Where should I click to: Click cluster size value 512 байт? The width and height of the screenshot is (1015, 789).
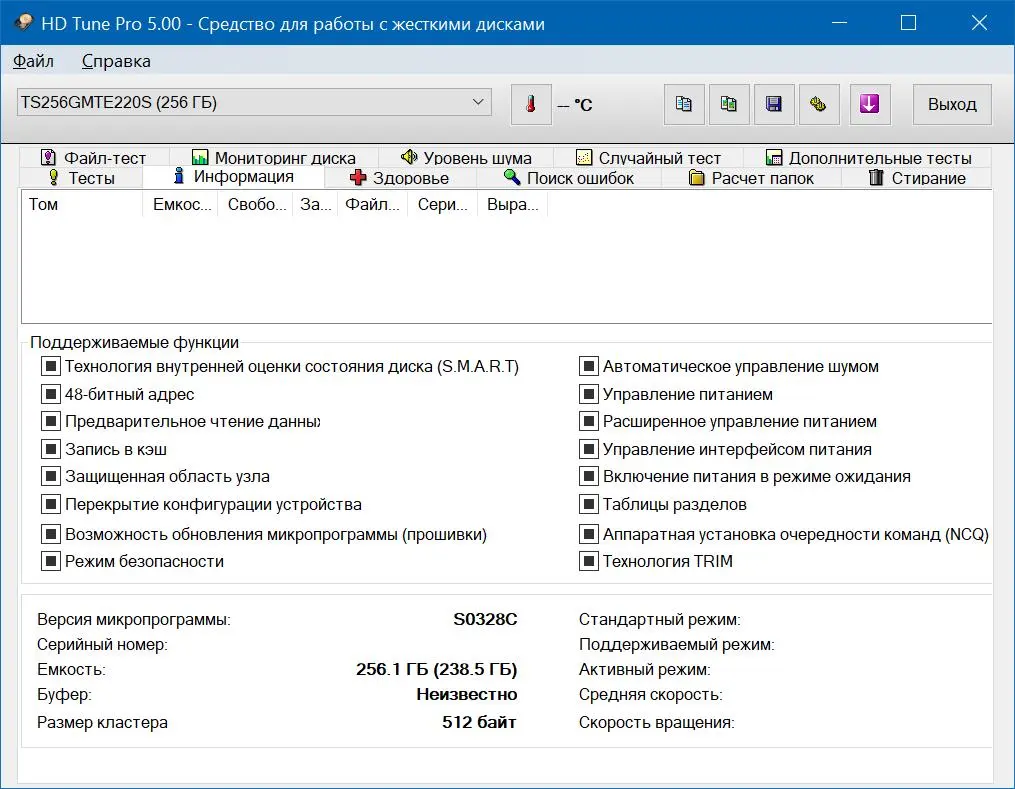[479, 722]
